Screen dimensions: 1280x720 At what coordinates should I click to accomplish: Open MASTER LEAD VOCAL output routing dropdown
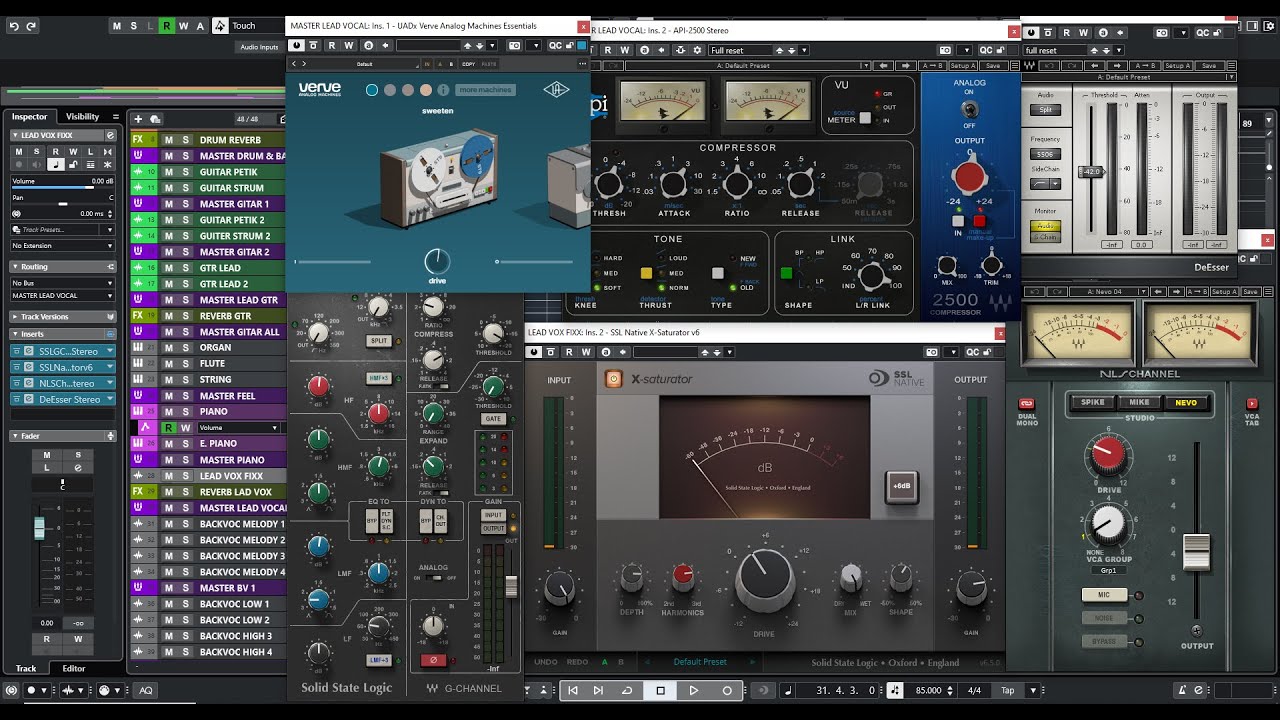point(63,296)
